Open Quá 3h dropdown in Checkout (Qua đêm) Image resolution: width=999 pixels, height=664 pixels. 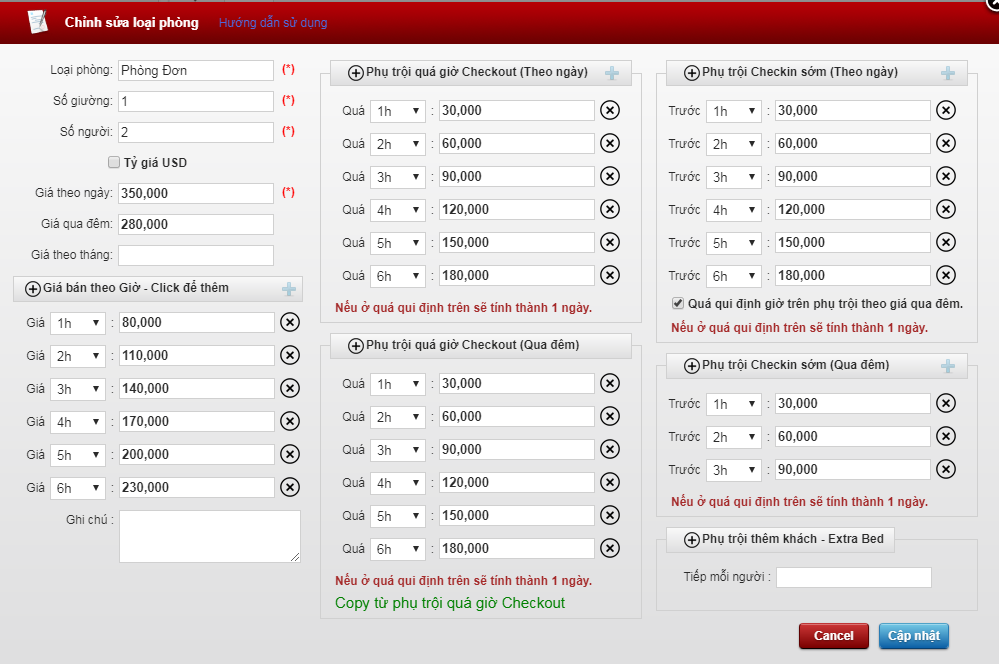click(x=398, y=450)
